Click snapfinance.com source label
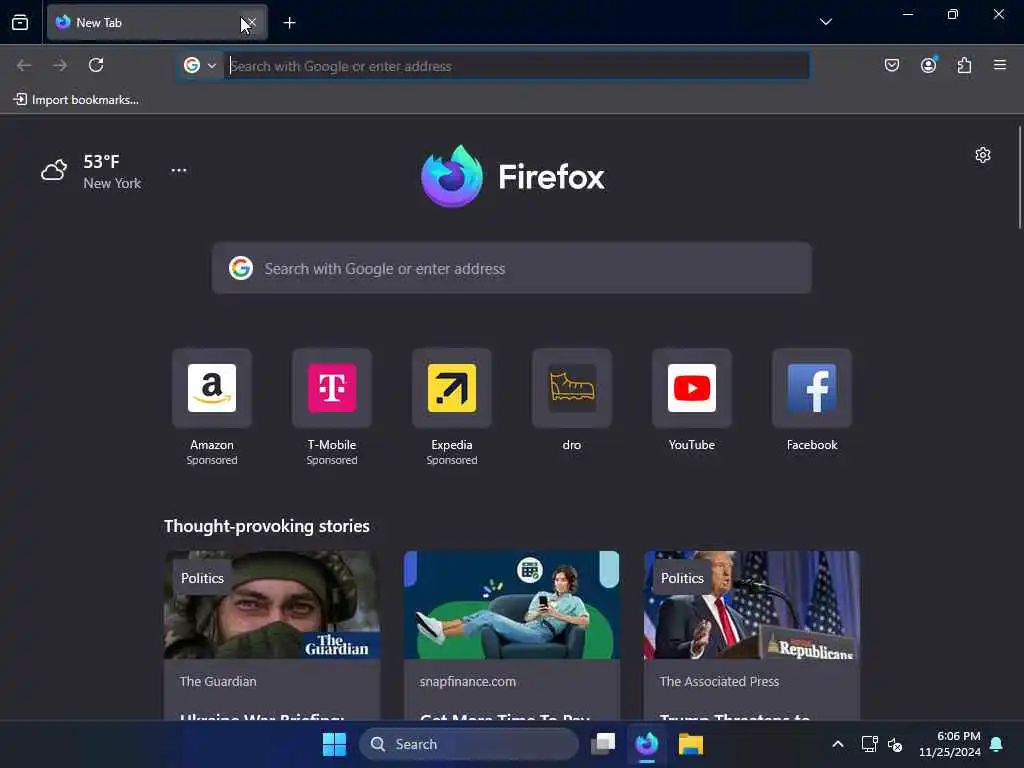Screen dimensions: 1024x768 tap(468, 681)
